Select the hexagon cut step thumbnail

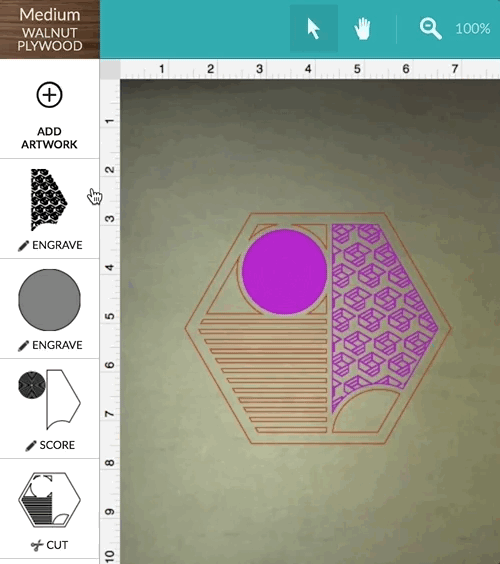pos(50,500)
